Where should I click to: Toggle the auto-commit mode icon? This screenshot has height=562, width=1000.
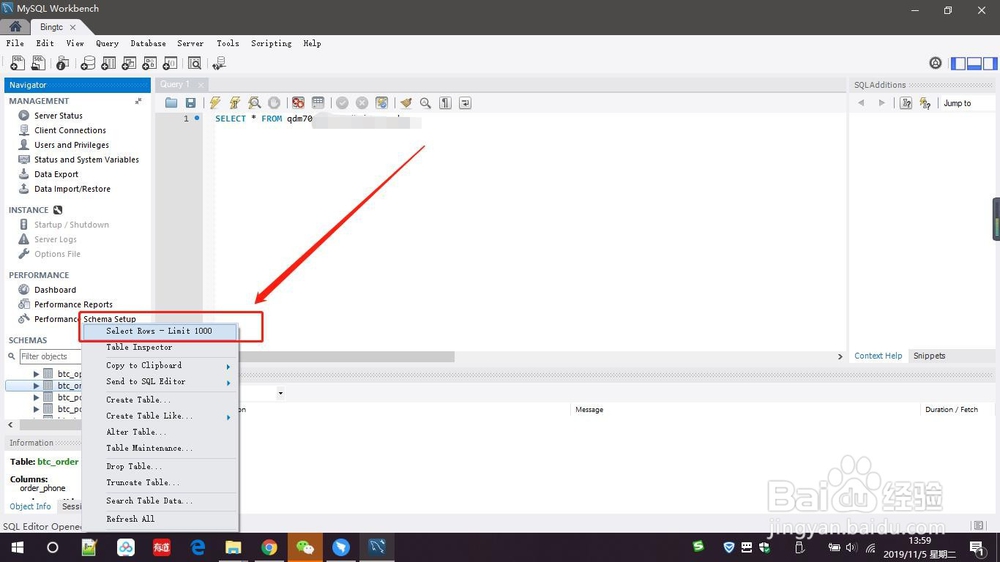pyautogui.click(x=381, y=103)
